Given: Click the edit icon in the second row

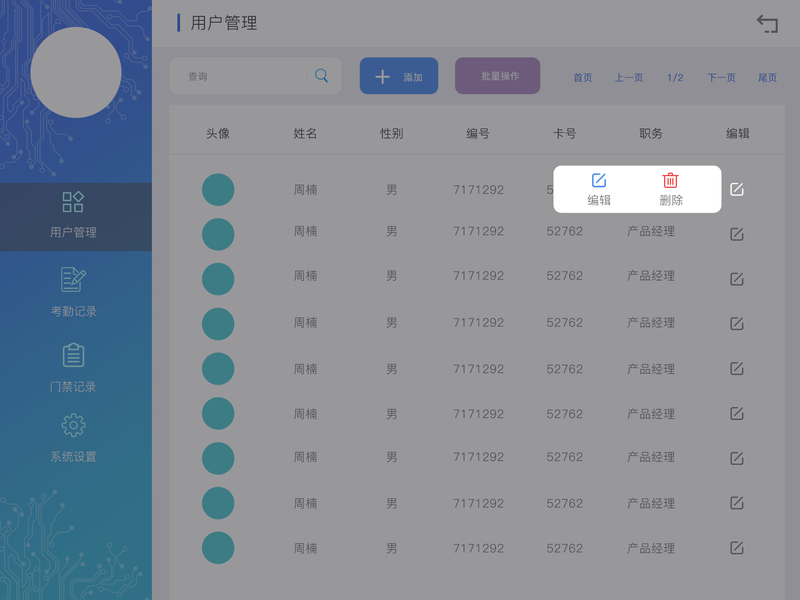Looking at the screenshot, I should (737, 234).
